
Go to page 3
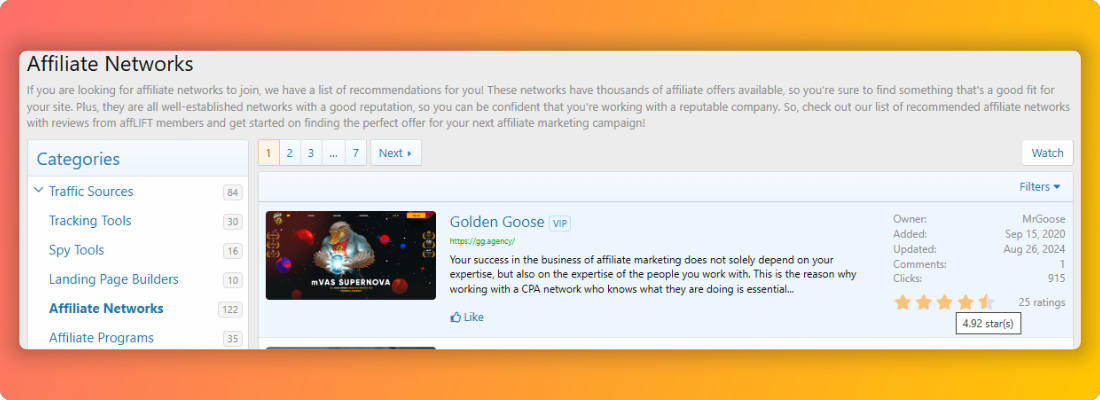pyautogui.click(x=311, y=153)
